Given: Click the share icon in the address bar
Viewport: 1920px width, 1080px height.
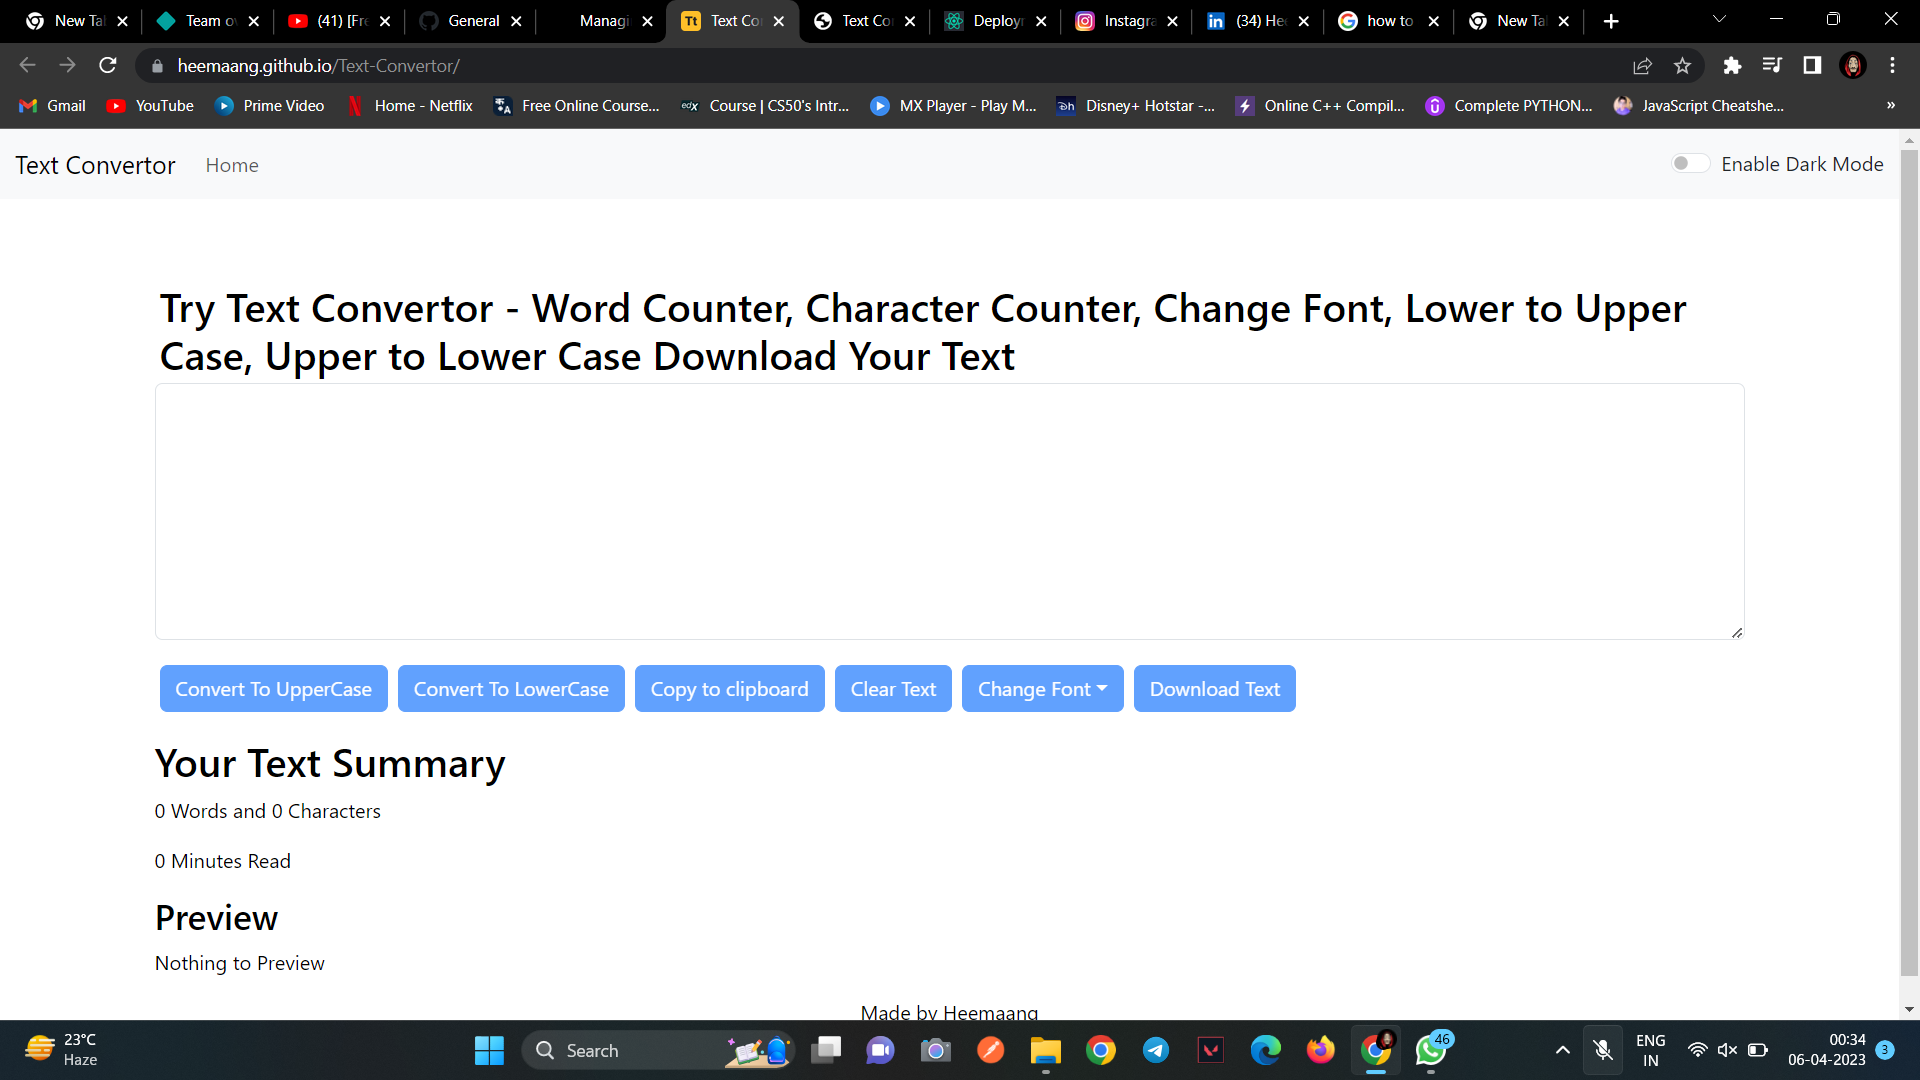Looking at the screenshot, I should point(1643,65).
